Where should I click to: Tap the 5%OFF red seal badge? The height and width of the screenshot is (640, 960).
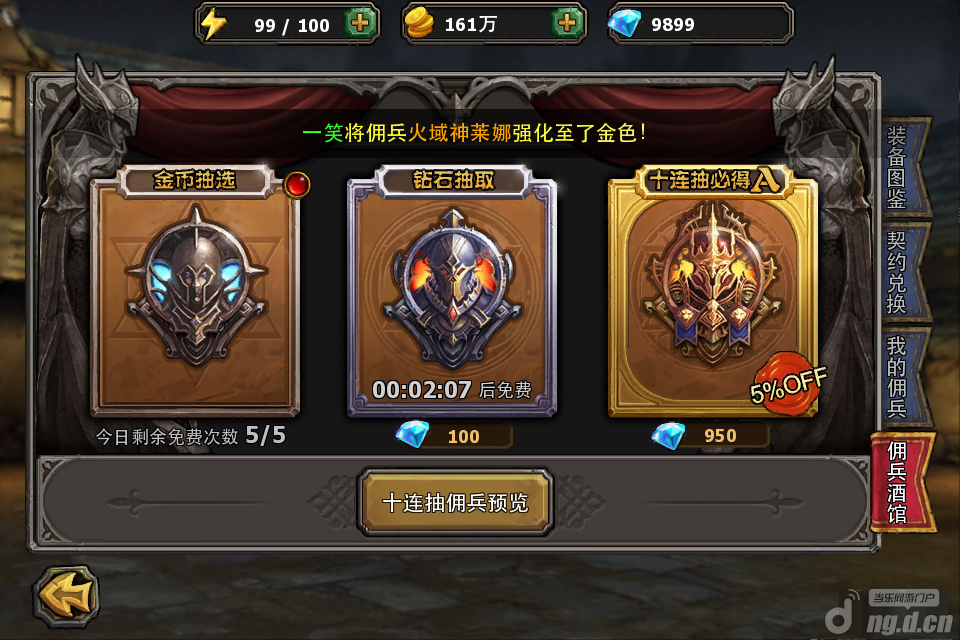point(789,385)
